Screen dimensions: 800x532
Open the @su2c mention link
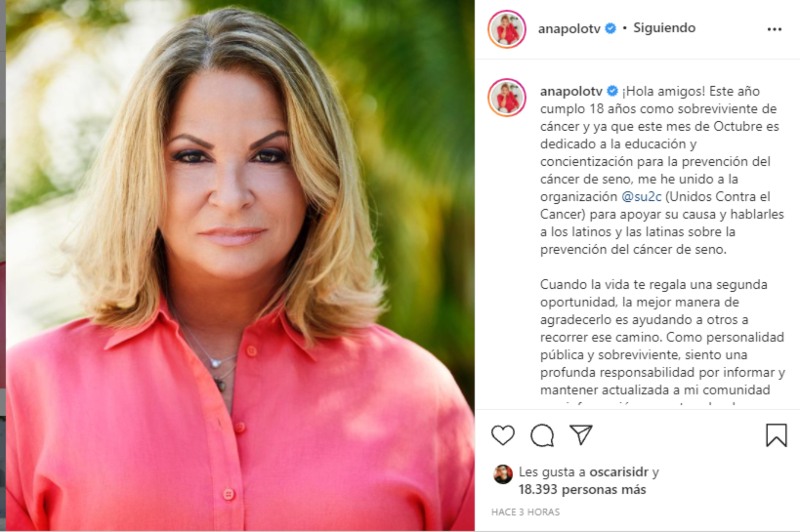pyautogui.click(x=641, y=196)
